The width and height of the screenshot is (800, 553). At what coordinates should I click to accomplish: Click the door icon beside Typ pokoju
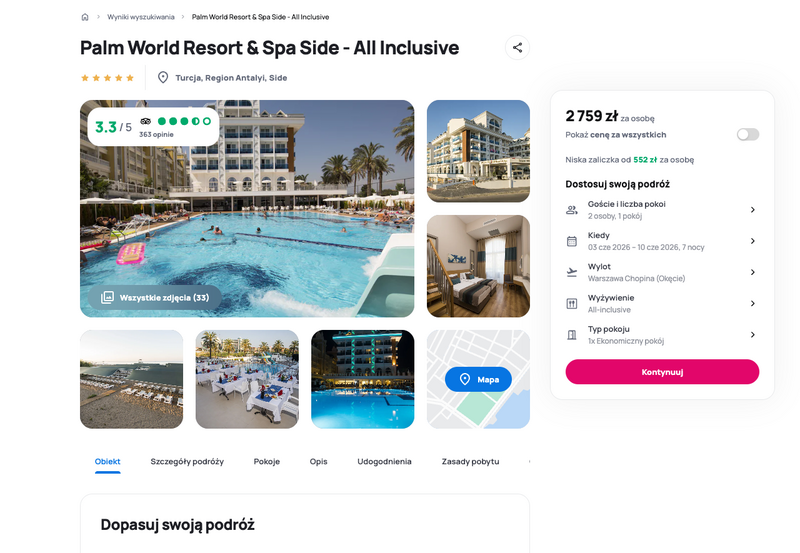tap(572, 335)
